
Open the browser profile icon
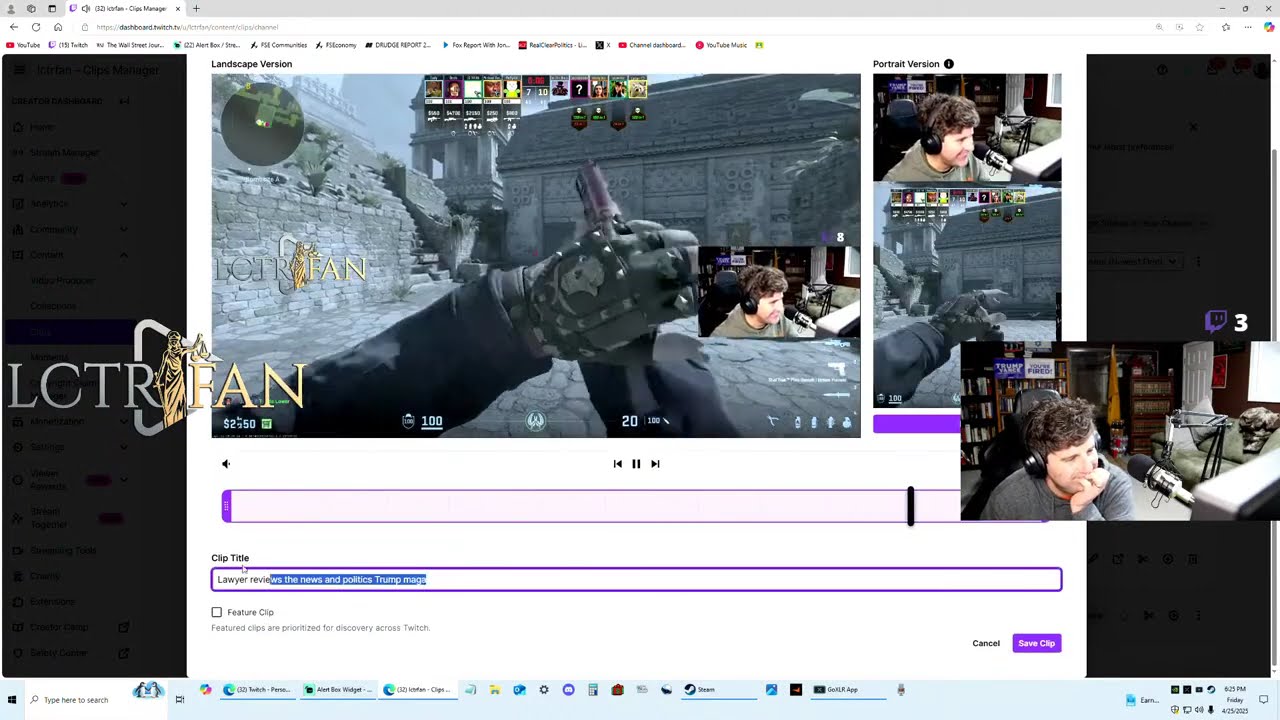tap(12, 8)
